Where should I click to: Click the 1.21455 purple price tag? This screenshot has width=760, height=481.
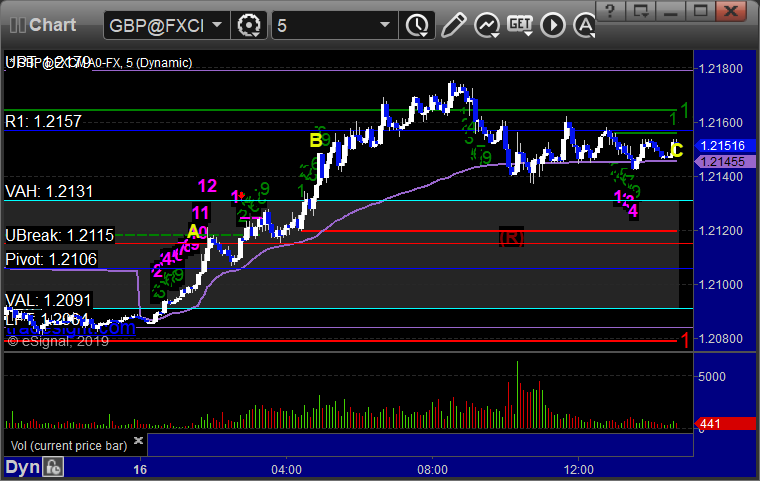click(x=725, y=161)
